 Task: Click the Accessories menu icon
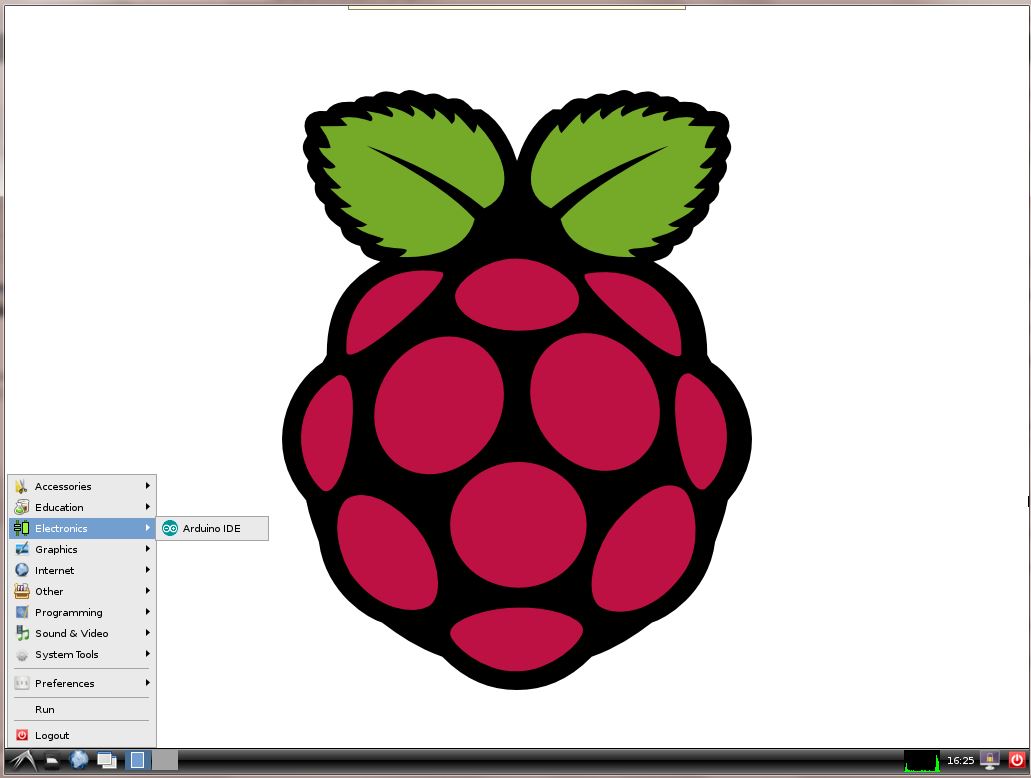pos(22,486)
